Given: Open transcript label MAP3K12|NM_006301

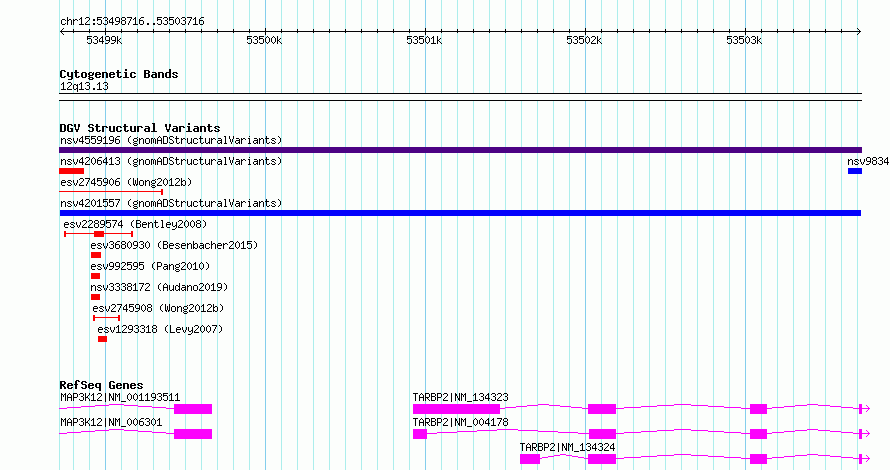Looking at the screenshot, I should pyautogui.click(x=111, y=422).
